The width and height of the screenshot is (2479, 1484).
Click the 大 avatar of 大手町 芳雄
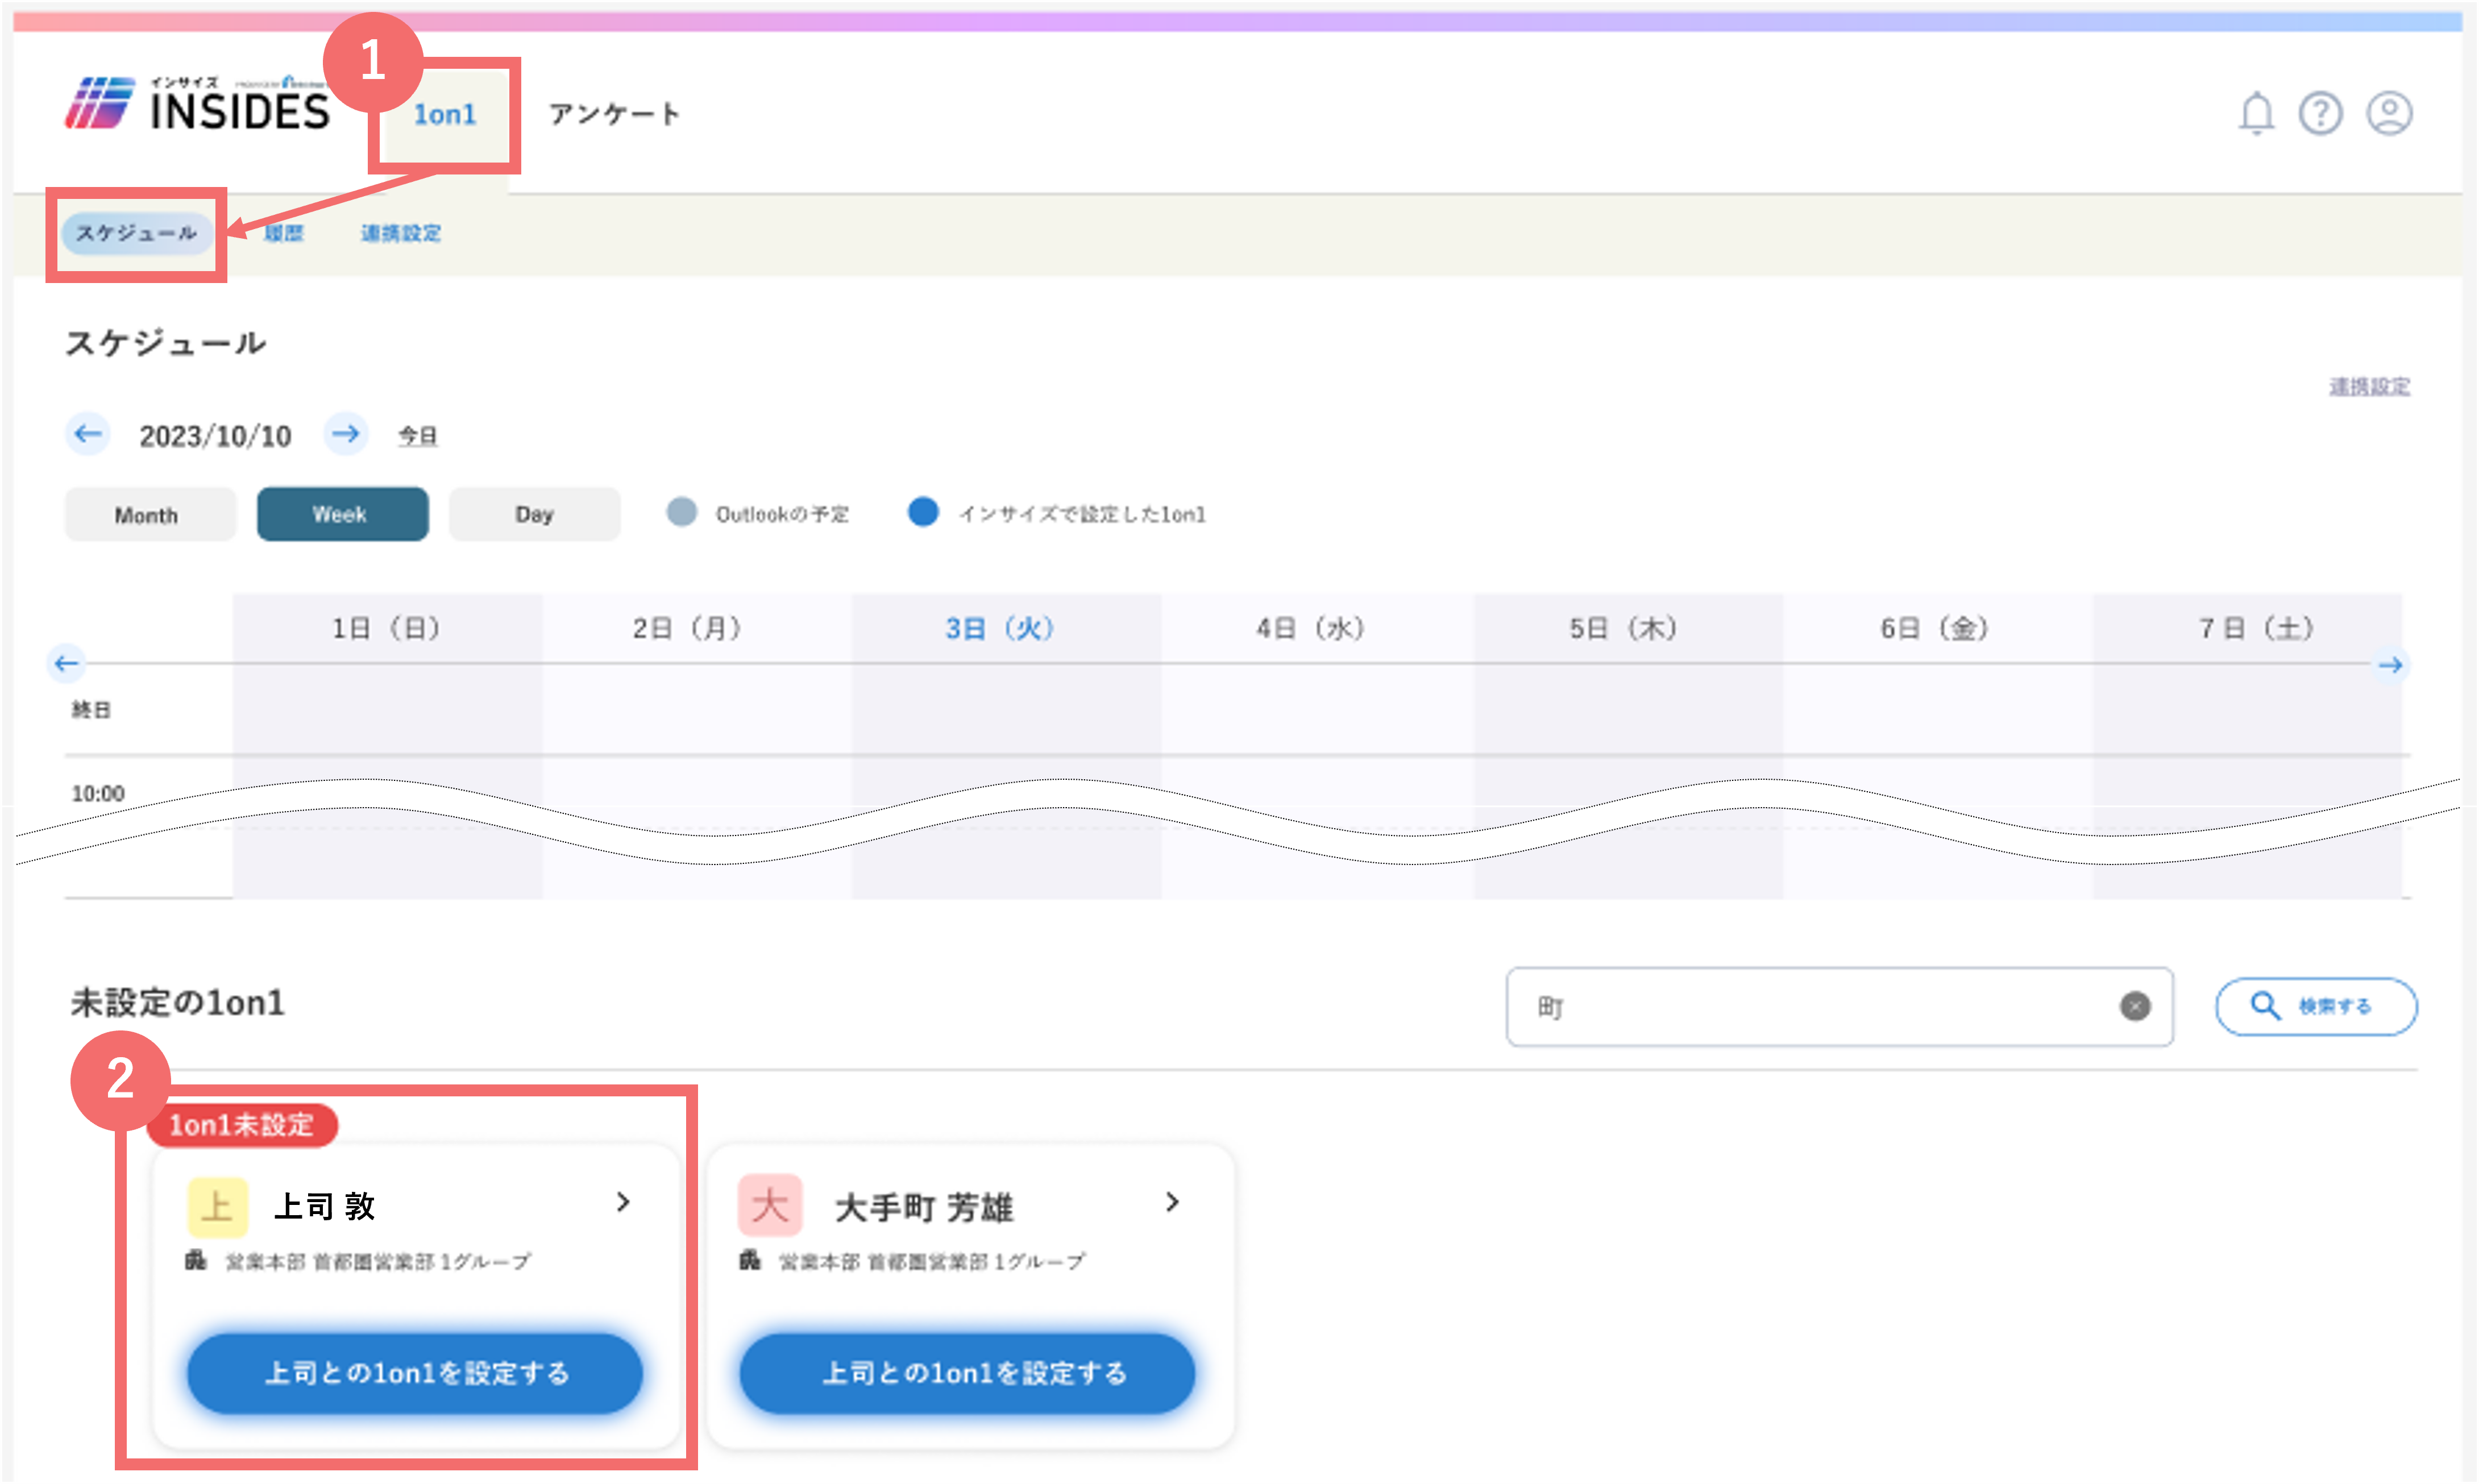pyautogui.click(x=770, y=1206)
